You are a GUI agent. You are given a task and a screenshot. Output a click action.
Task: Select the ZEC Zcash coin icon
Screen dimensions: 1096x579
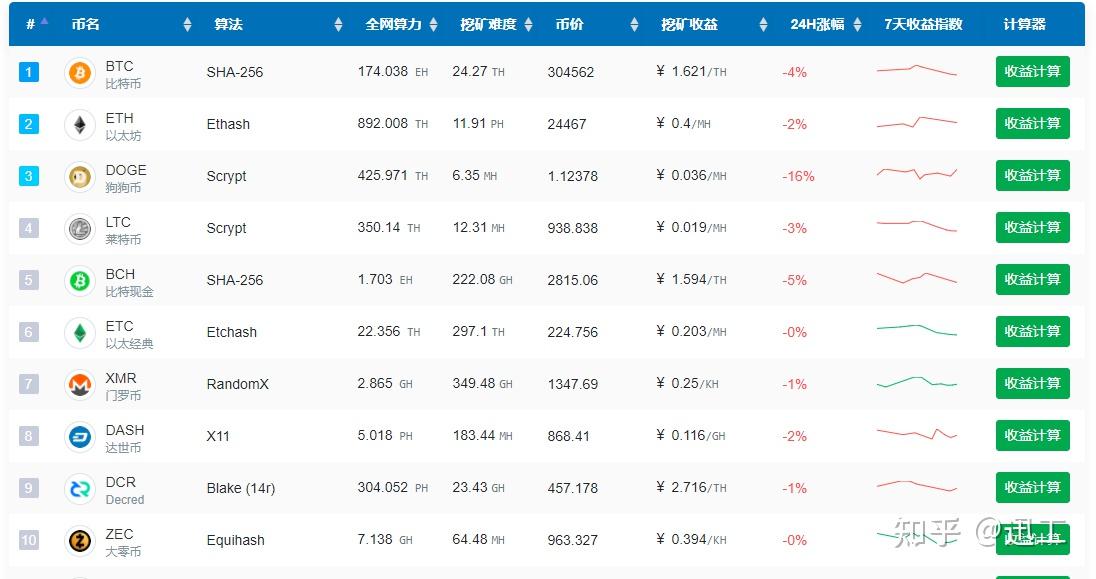pos(80,540)
